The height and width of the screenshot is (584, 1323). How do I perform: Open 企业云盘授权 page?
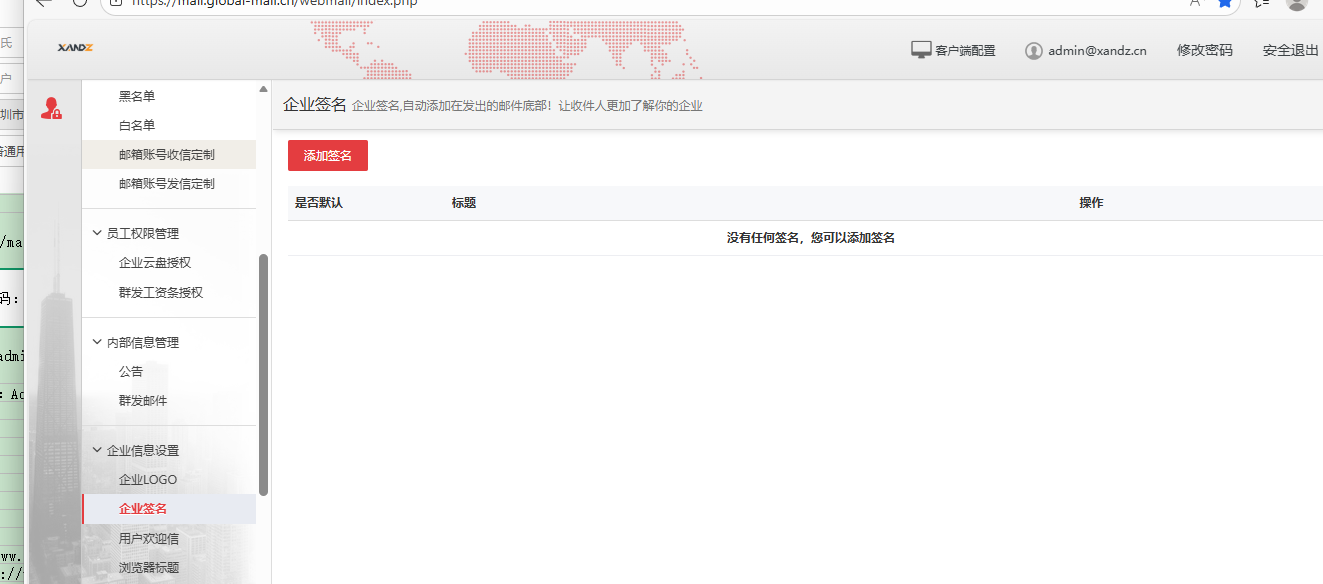point(155,263)
